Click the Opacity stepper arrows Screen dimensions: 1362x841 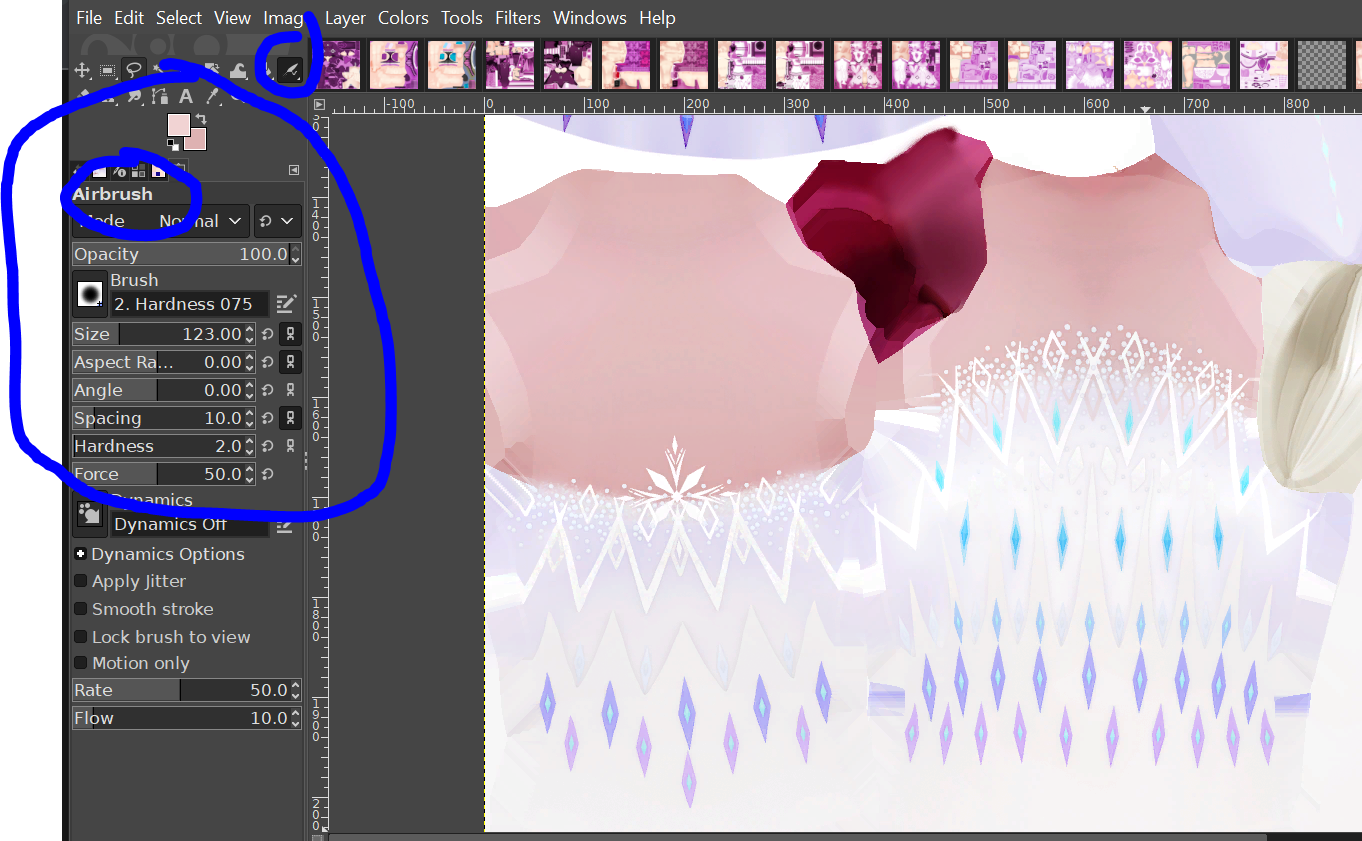[x=295, y=254]
